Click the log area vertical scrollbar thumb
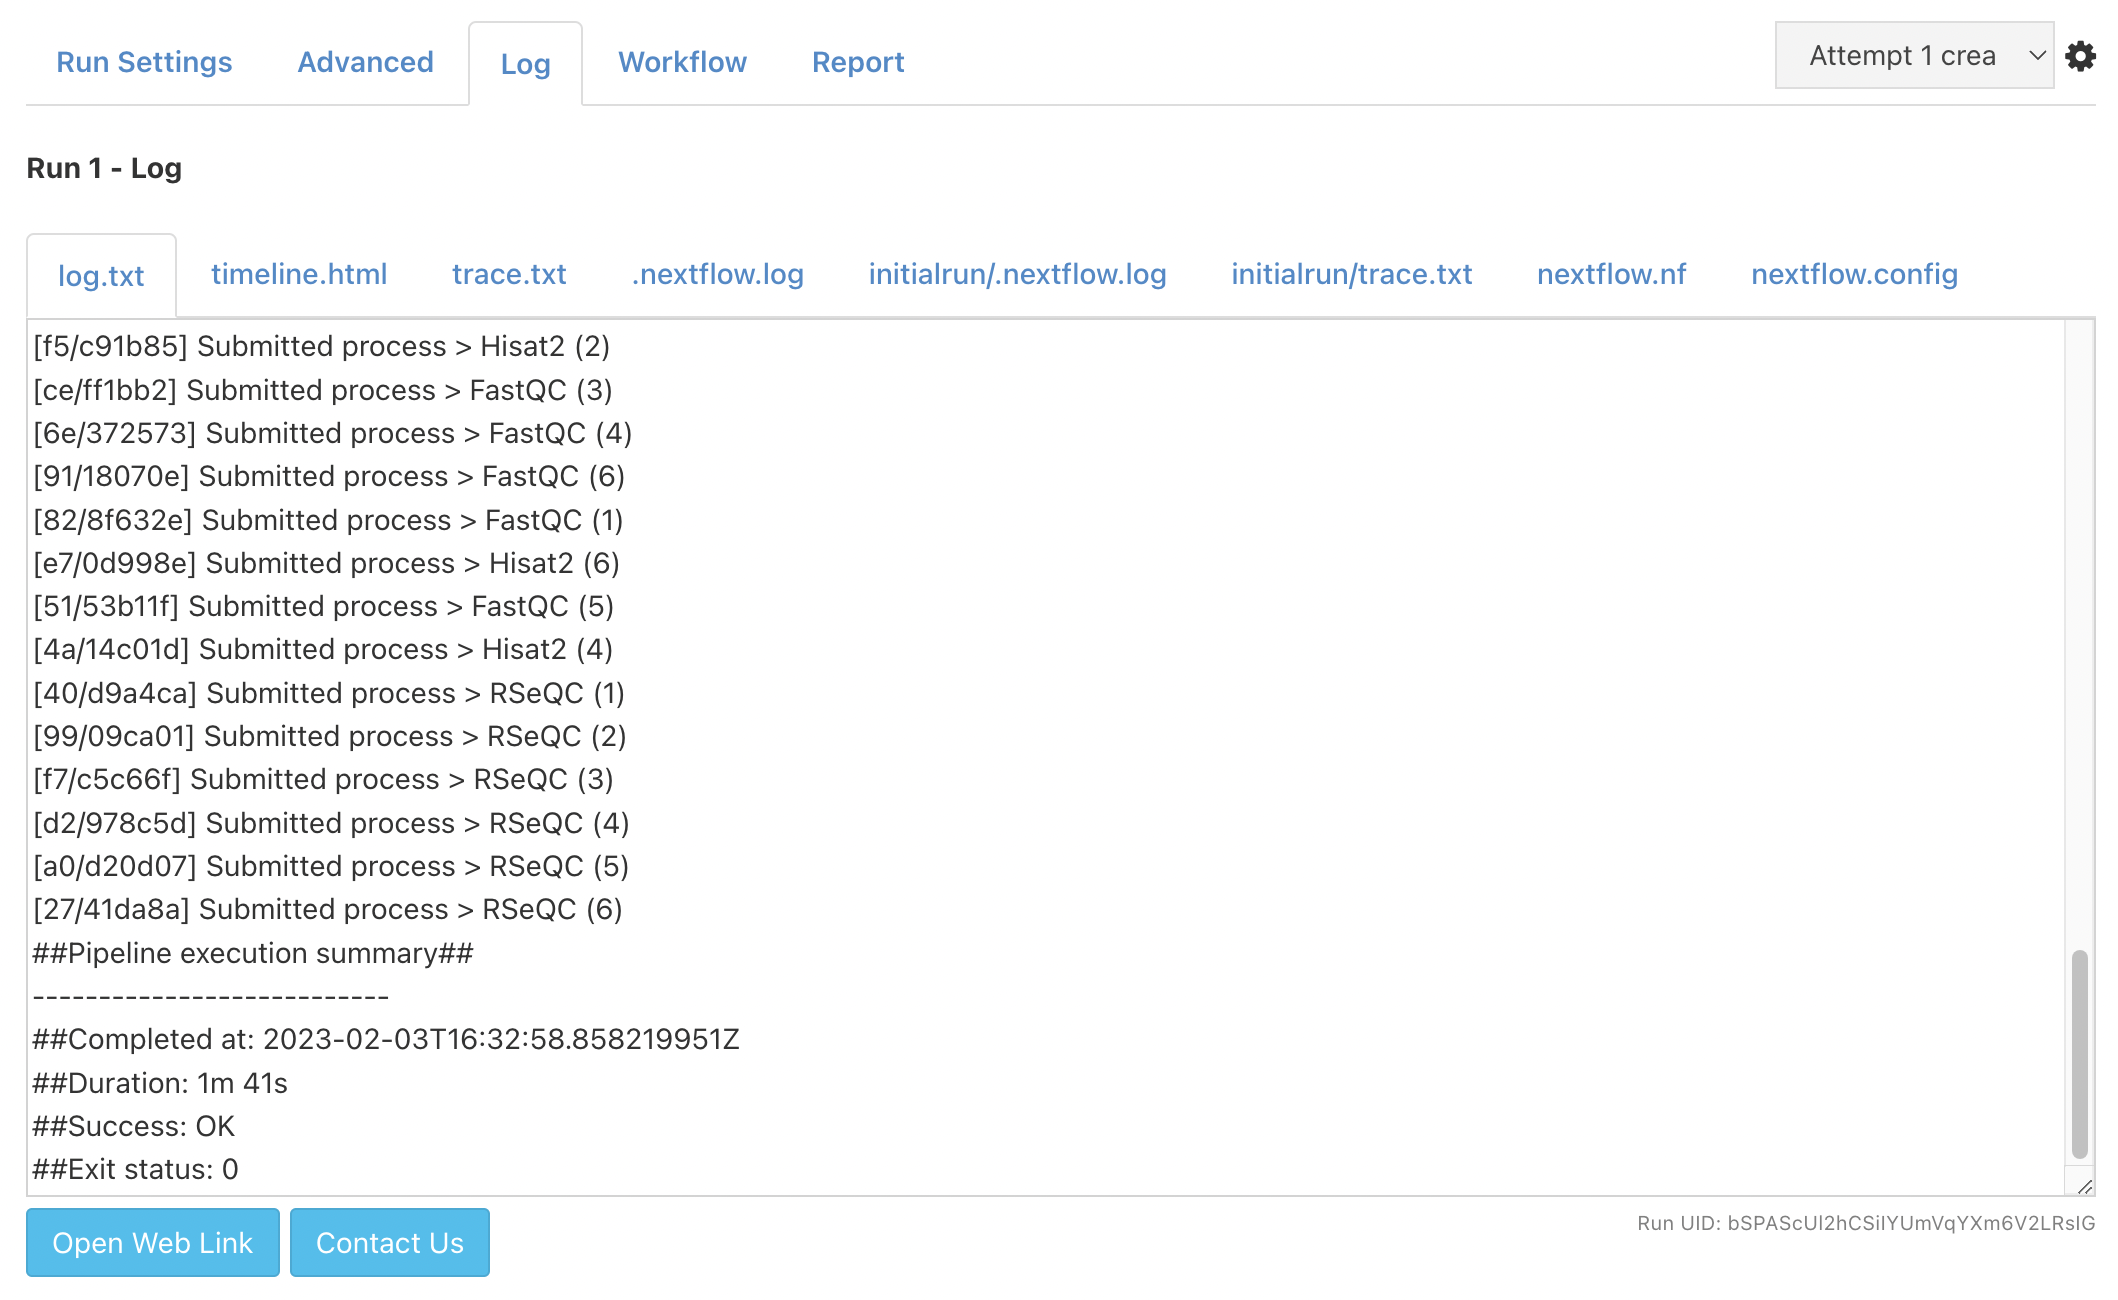Screen dimensions: 2118x1300 [2080, 1054]
